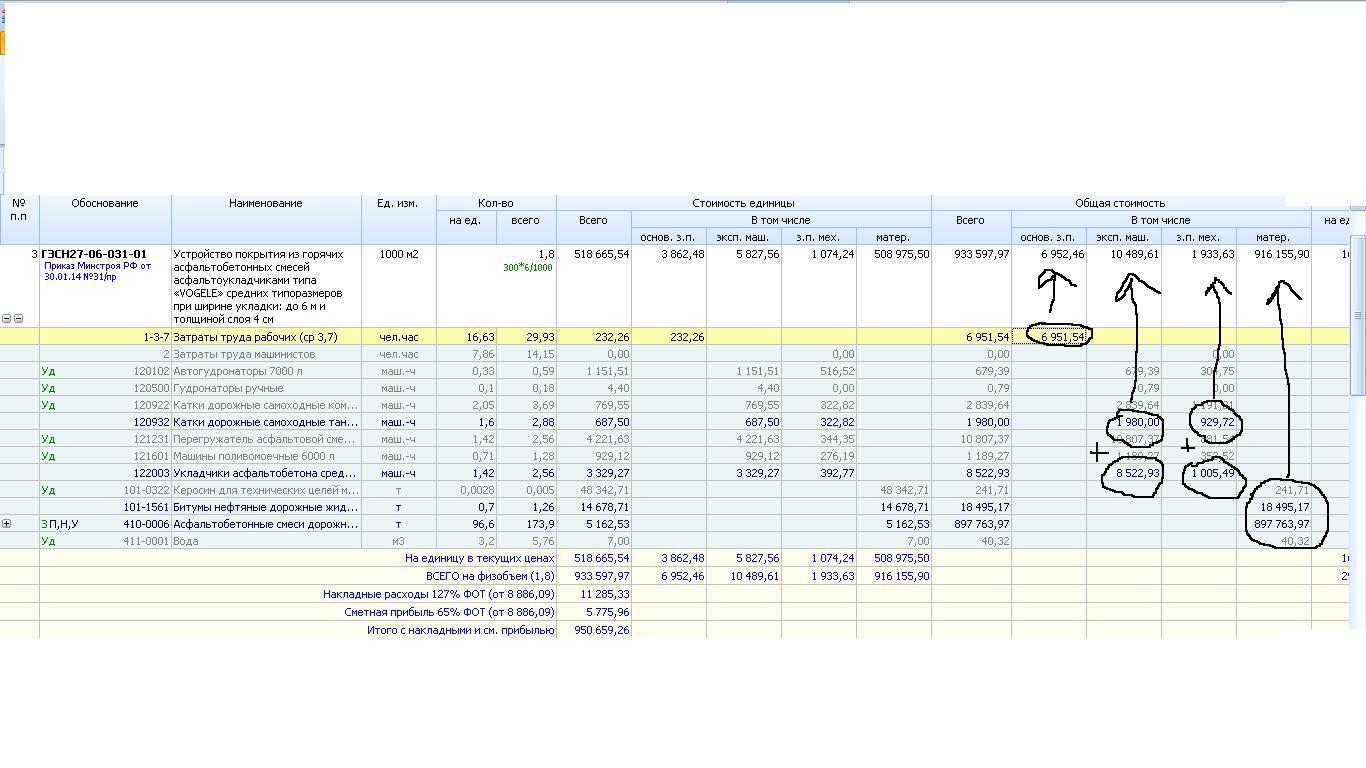Click resource code 122003
1366x768 pixels.
(x=152, y=473)
